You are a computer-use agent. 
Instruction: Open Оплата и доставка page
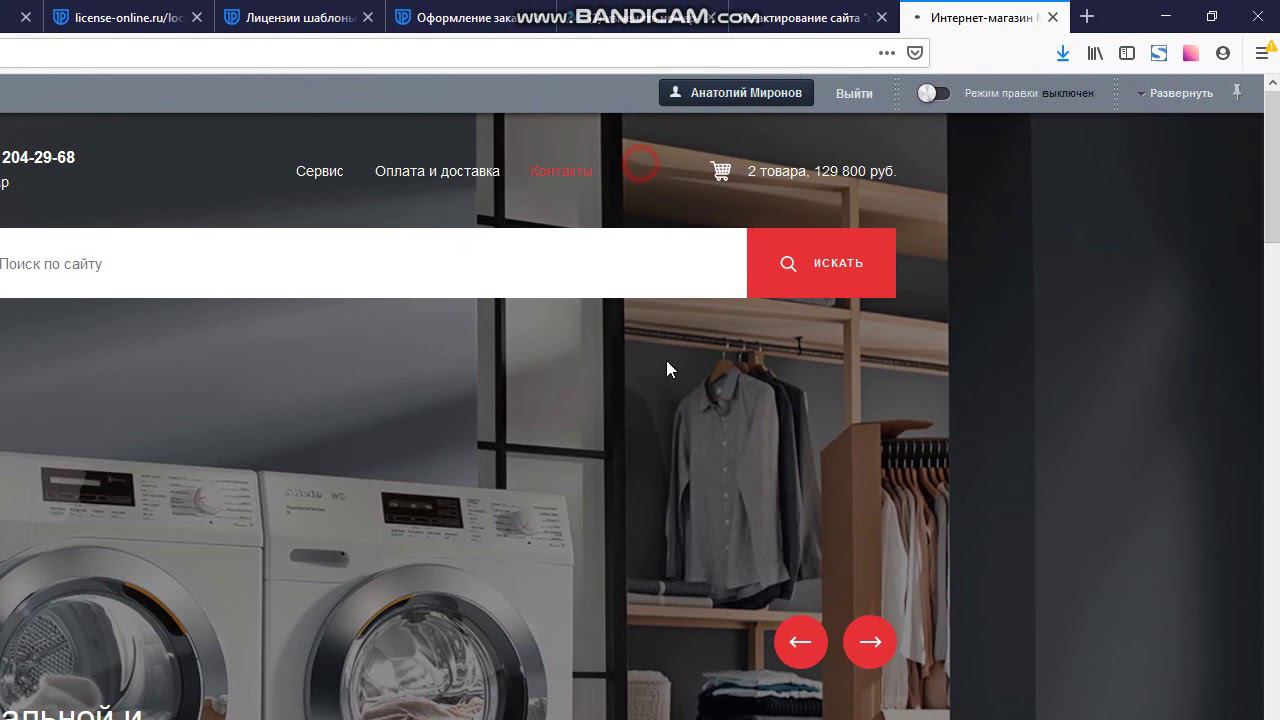tap(437, 171)
